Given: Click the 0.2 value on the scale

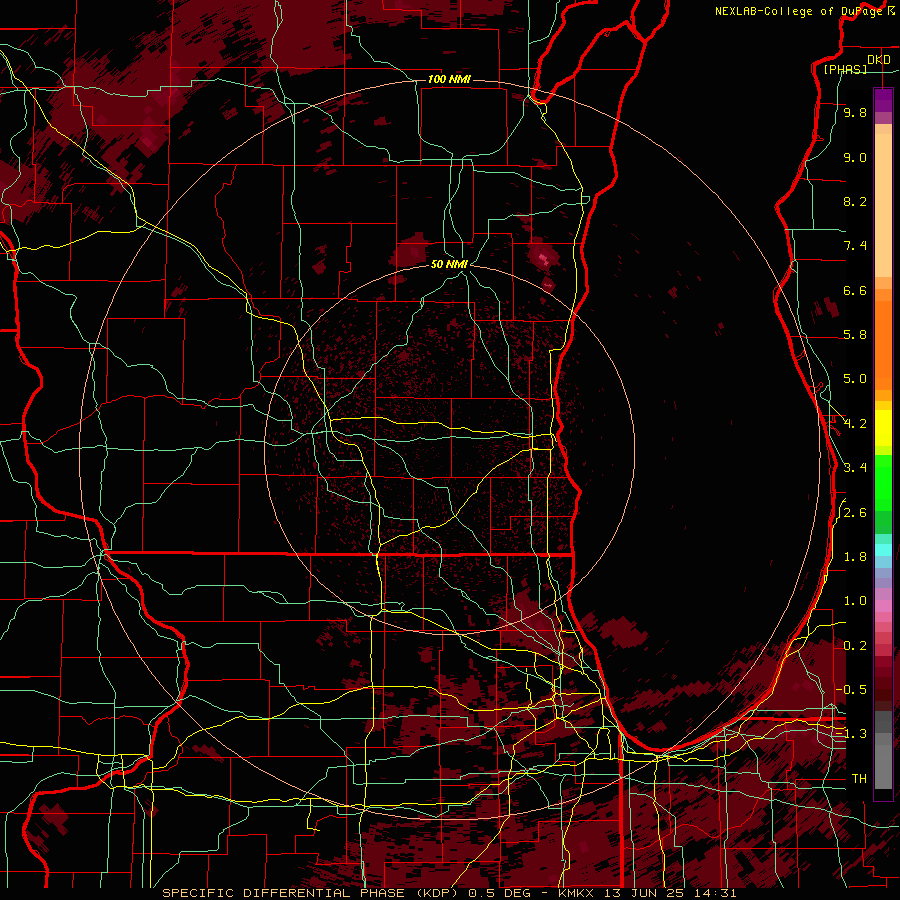Looking at the screenshot, I should [x=855, y=646].
